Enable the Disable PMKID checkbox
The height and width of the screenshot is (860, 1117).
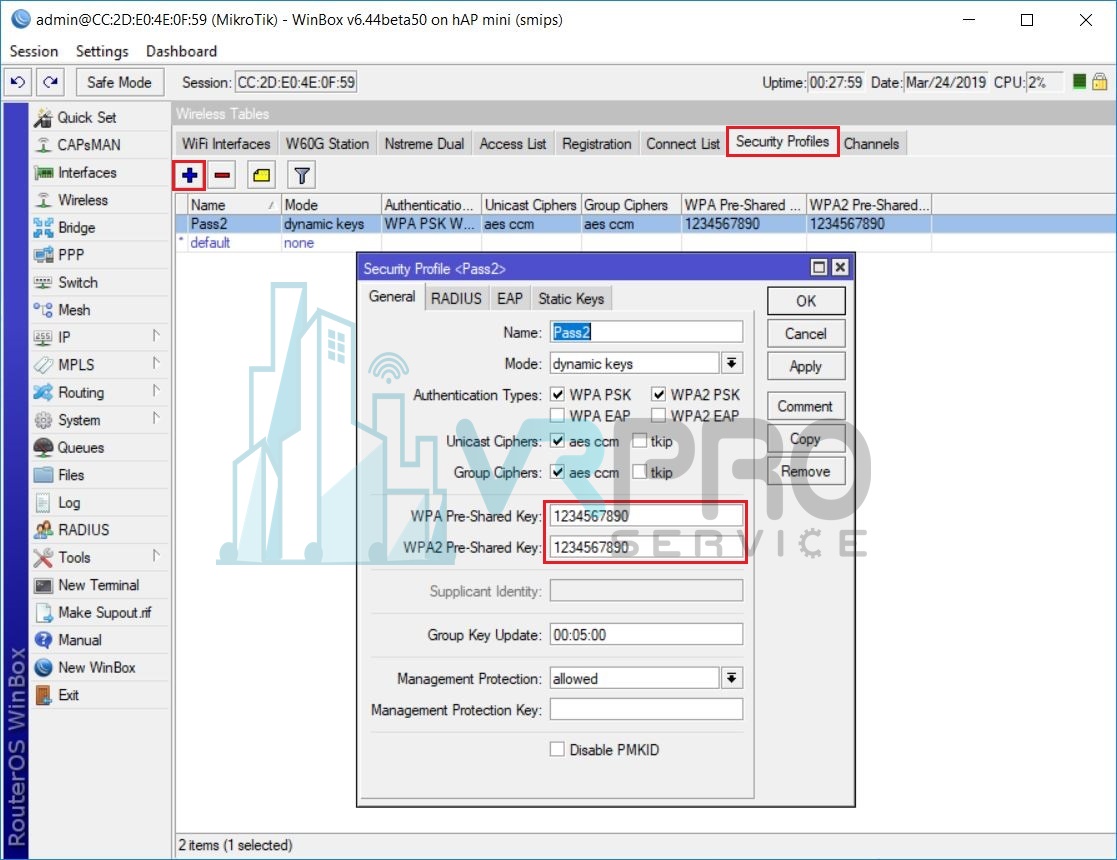(x=557, y=749)
